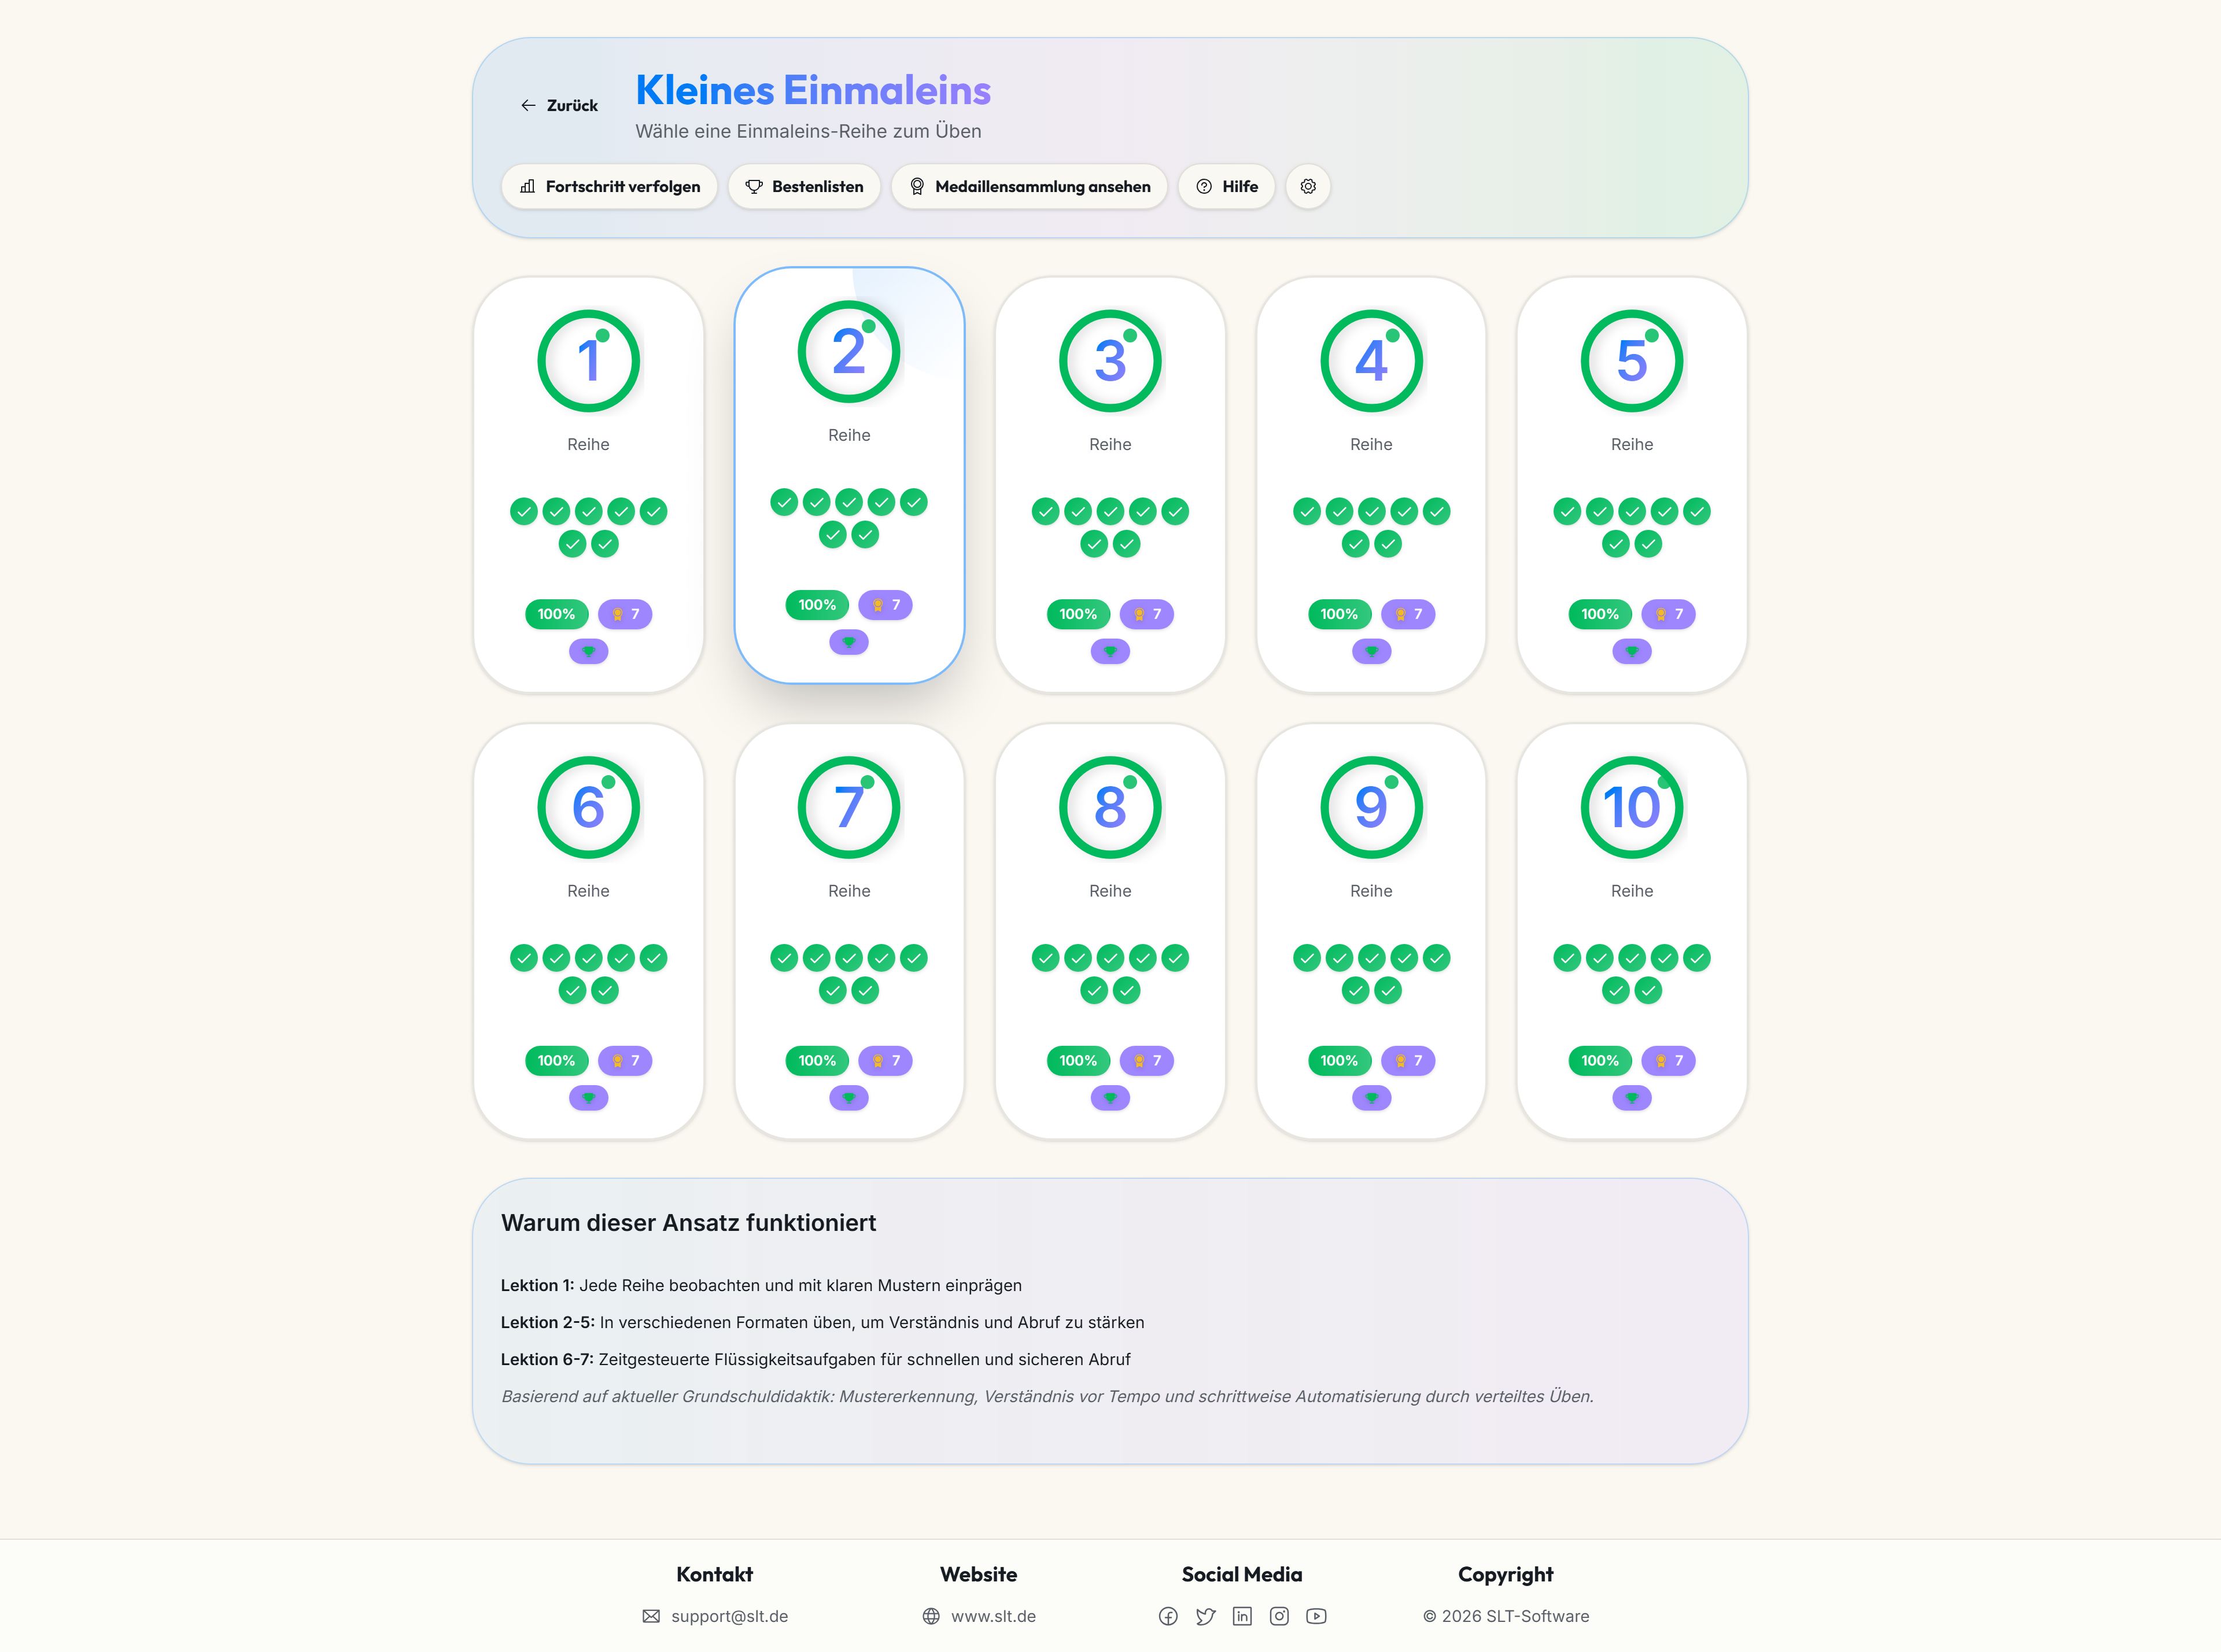
Task: Click the settings gear icon in header
Action: (x=1308, y=186)
